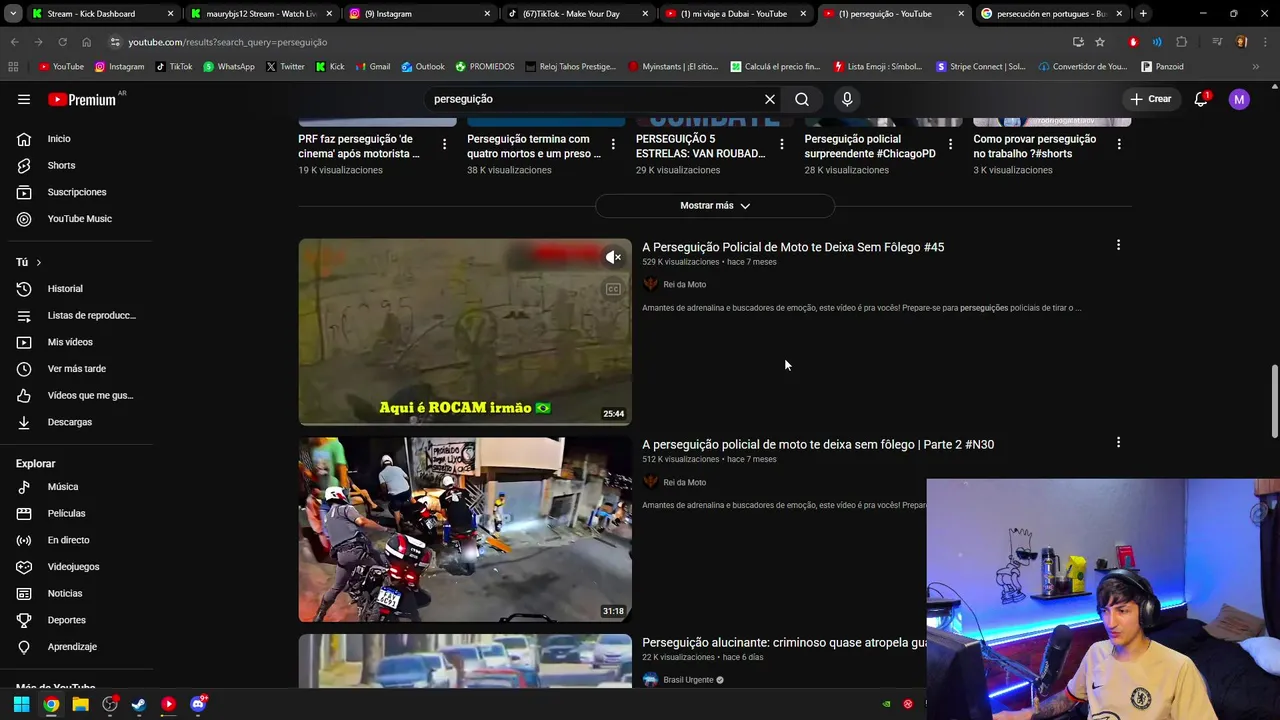Open the police motorcycles video thumbnail
1280x720 pixels.
point(465,529)
